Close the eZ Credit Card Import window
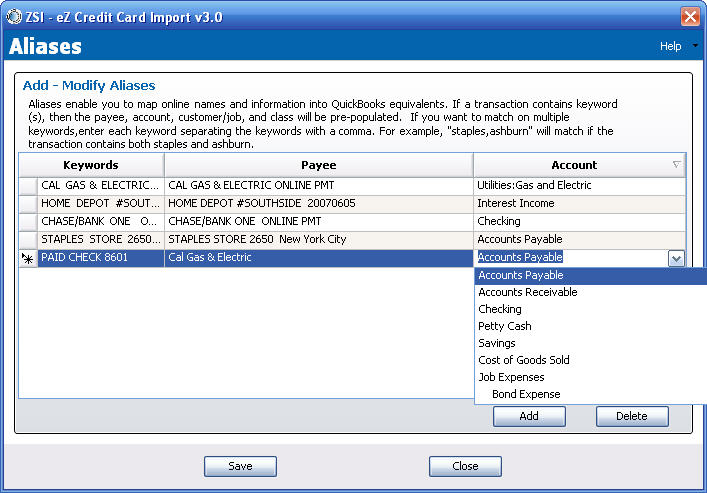 [690, 17]
